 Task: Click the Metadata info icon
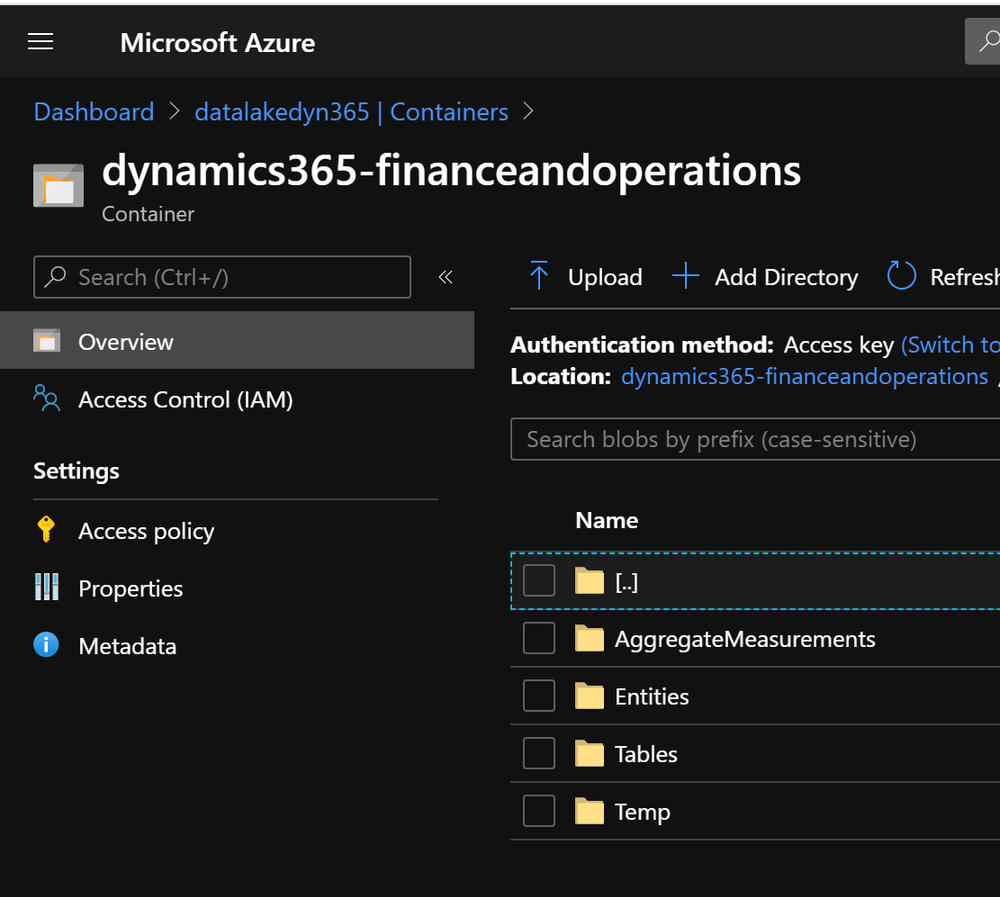46,645
